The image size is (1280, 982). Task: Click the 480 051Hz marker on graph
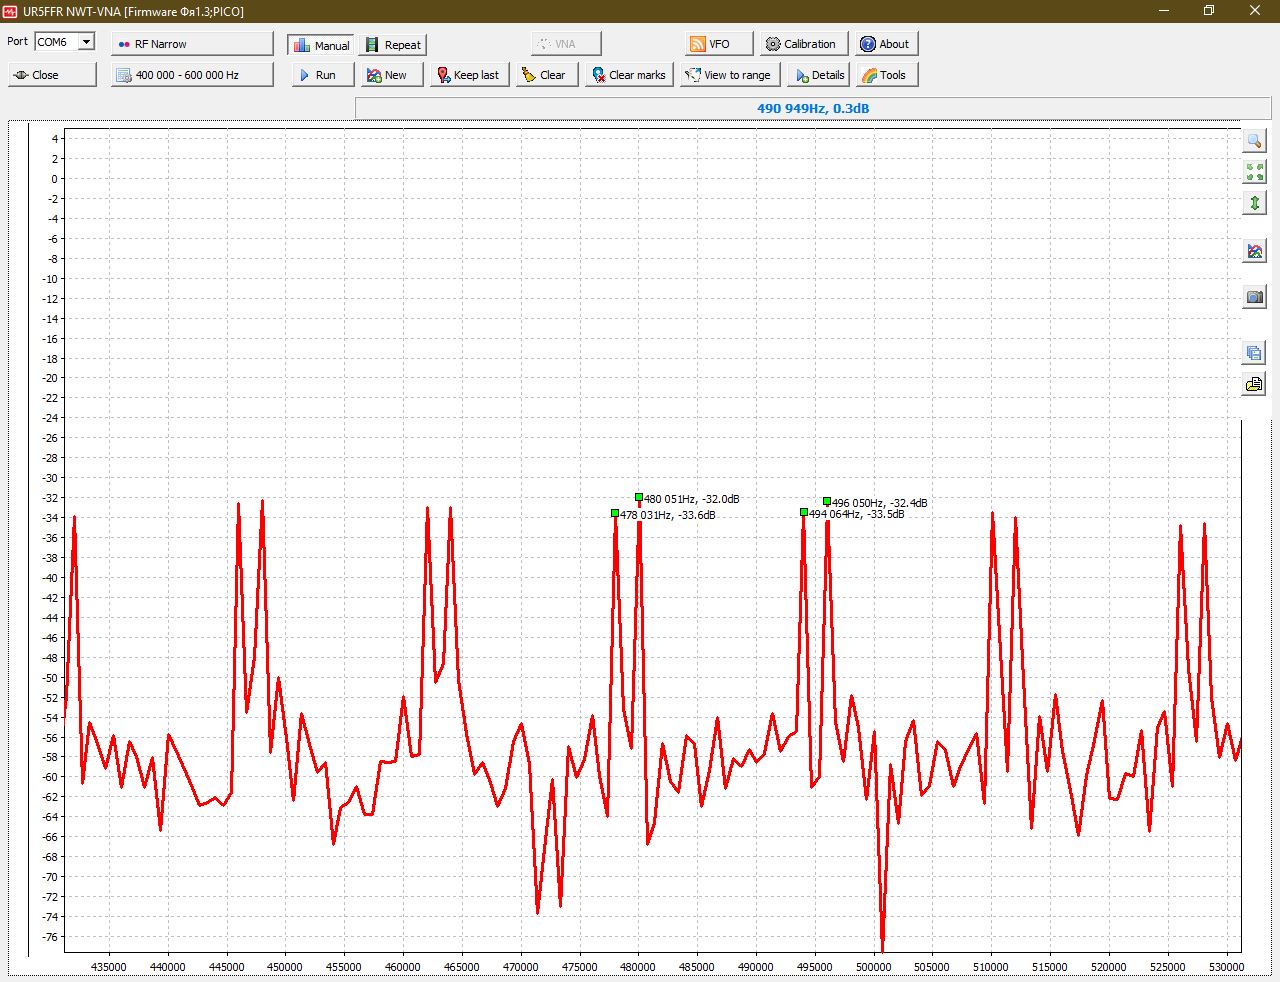[x=639, y=497]
